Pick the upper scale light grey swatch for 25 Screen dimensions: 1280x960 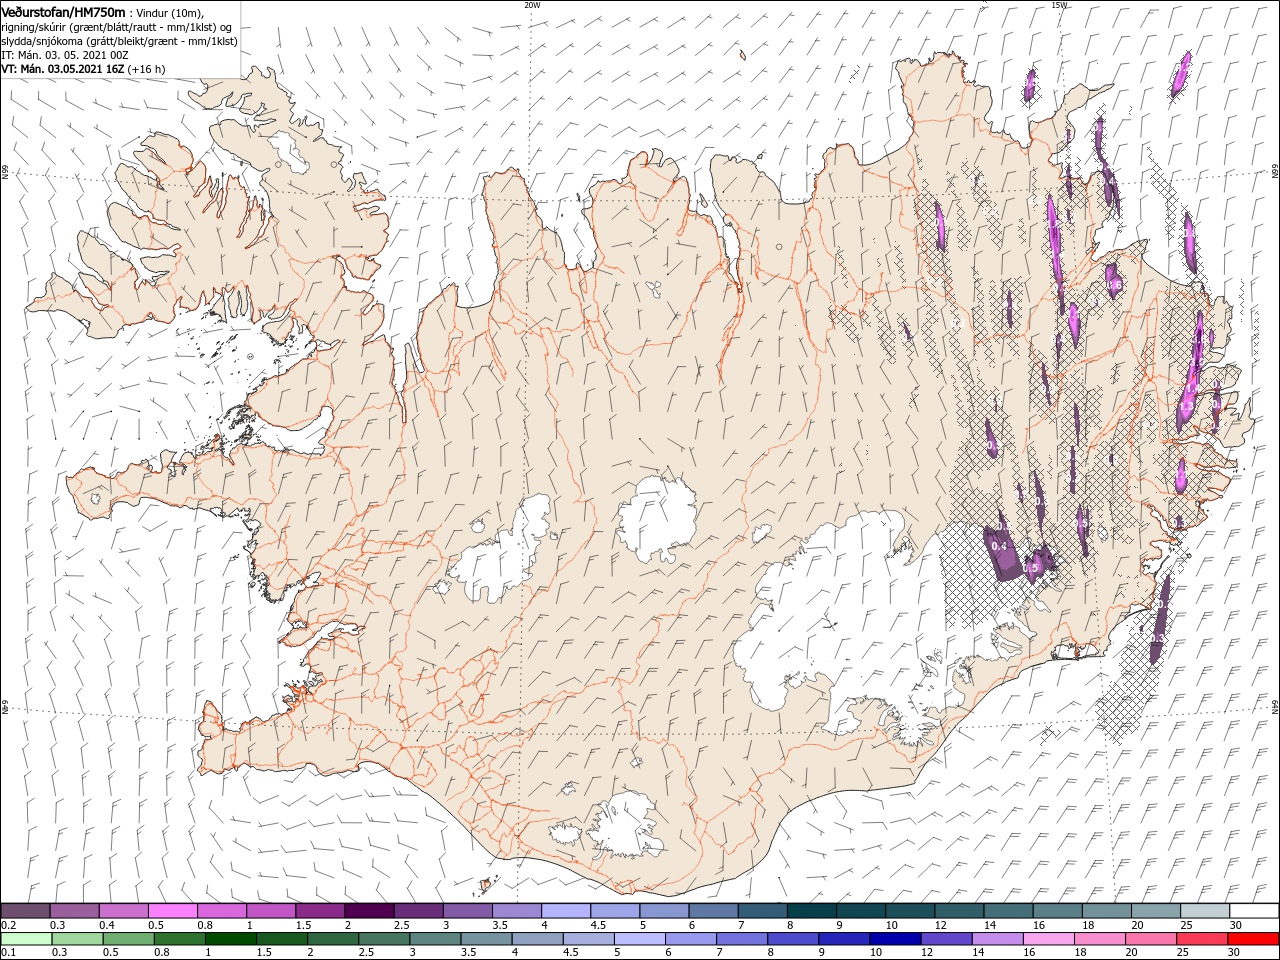pos(1206,911)
